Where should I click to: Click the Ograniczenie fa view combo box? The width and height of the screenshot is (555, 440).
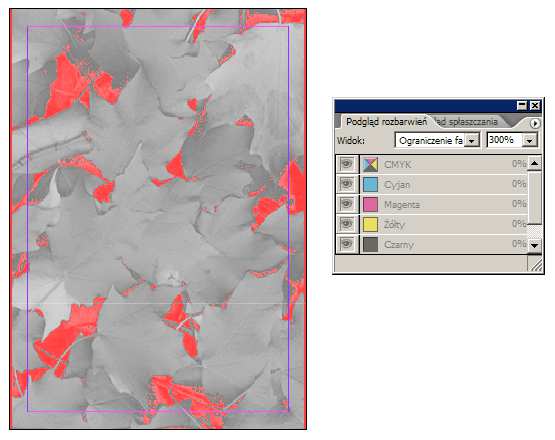point(437,140)
